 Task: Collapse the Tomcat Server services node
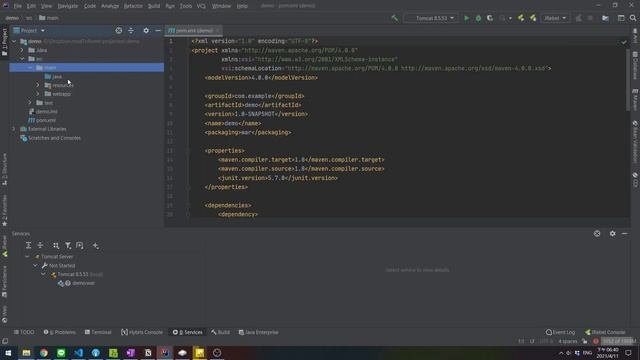coord(27,256)
